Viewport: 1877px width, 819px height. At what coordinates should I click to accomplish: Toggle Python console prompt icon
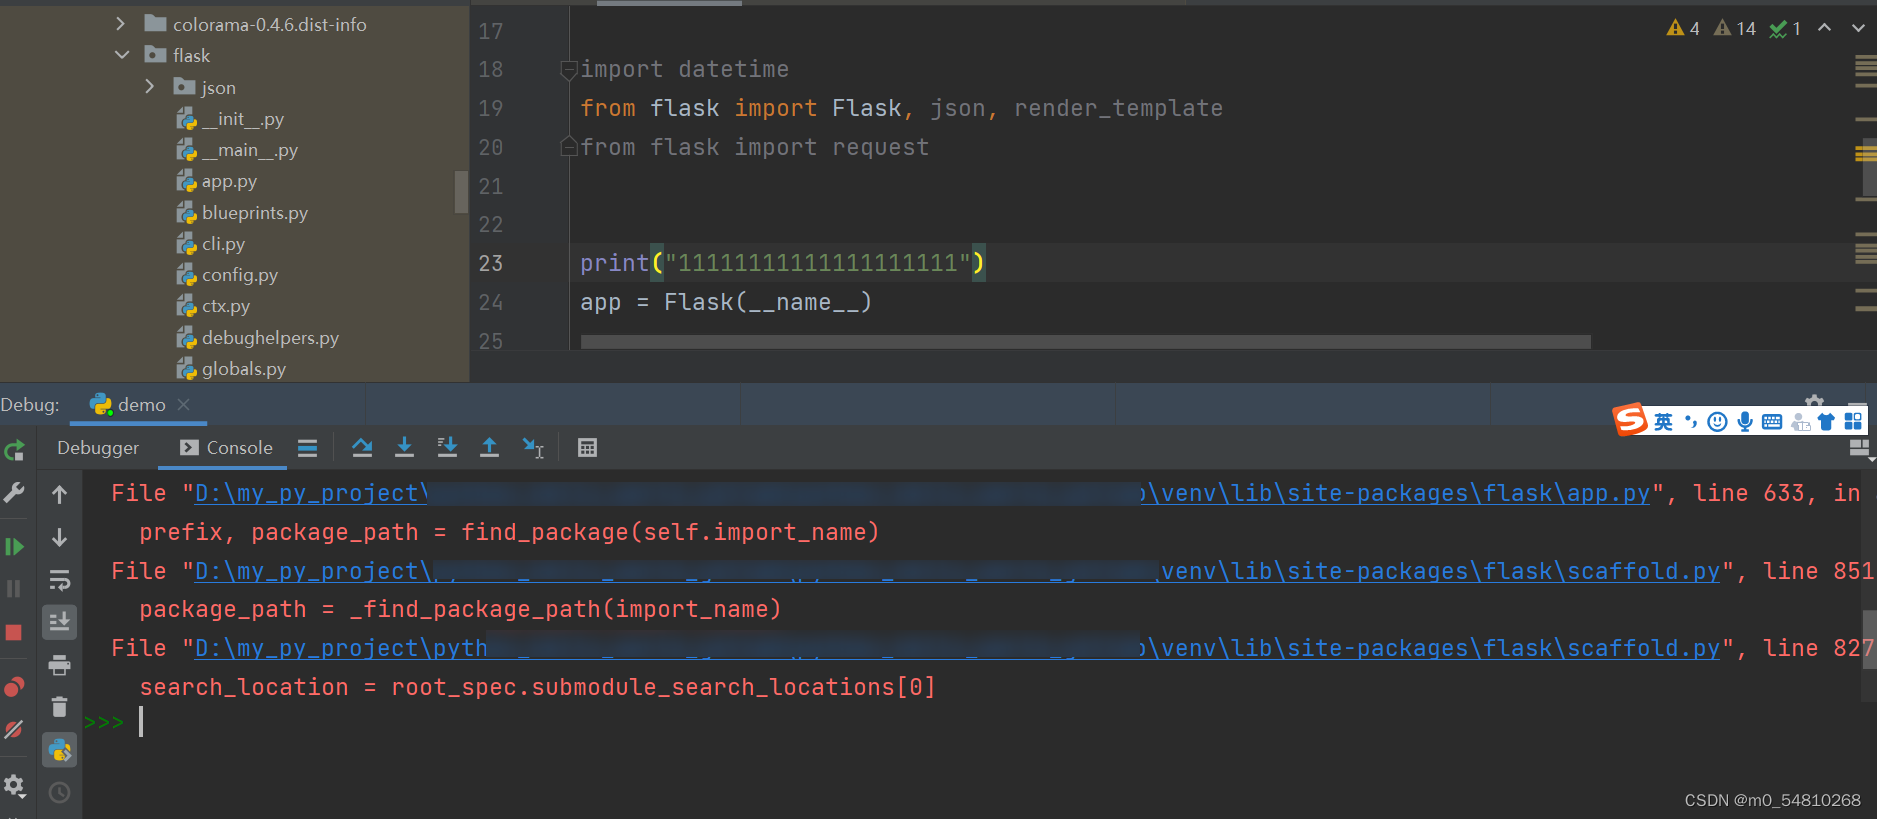[60, 750]
